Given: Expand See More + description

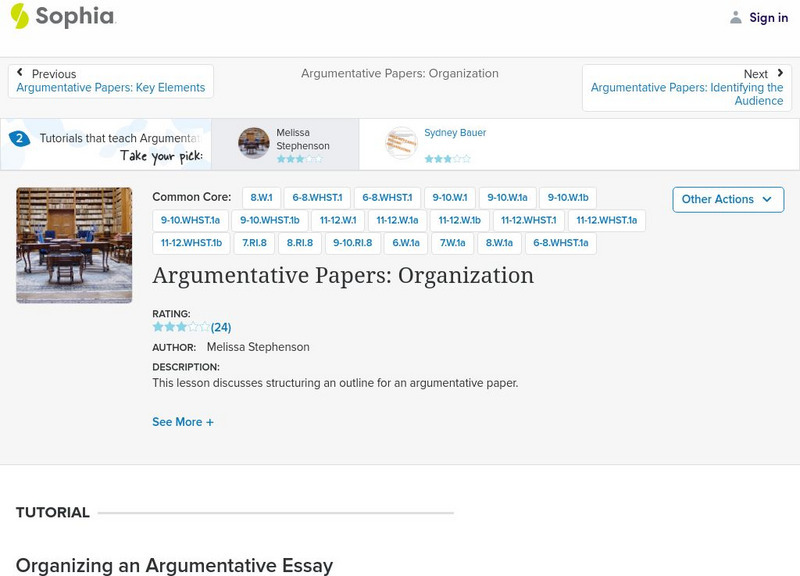Looking at the screenshot, I should (x=183, y=422).
